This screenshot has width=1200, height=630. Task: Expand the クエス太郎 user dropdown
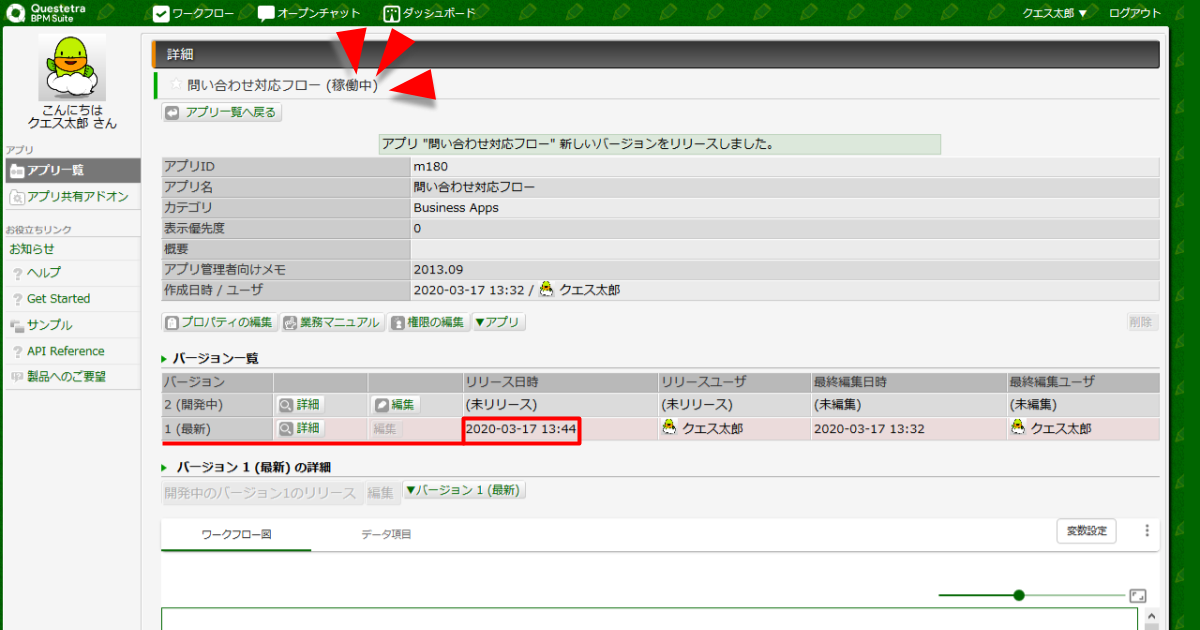1055,14
